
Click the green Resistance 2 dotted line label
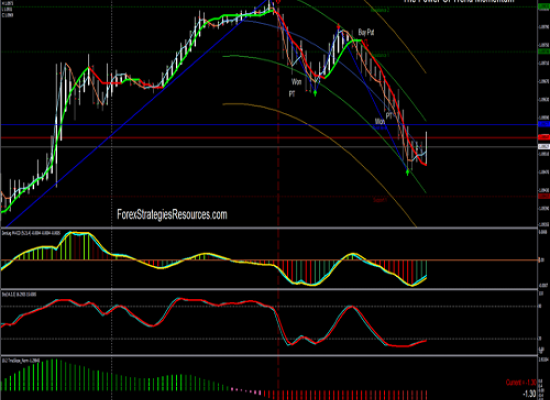click(380, 11)
